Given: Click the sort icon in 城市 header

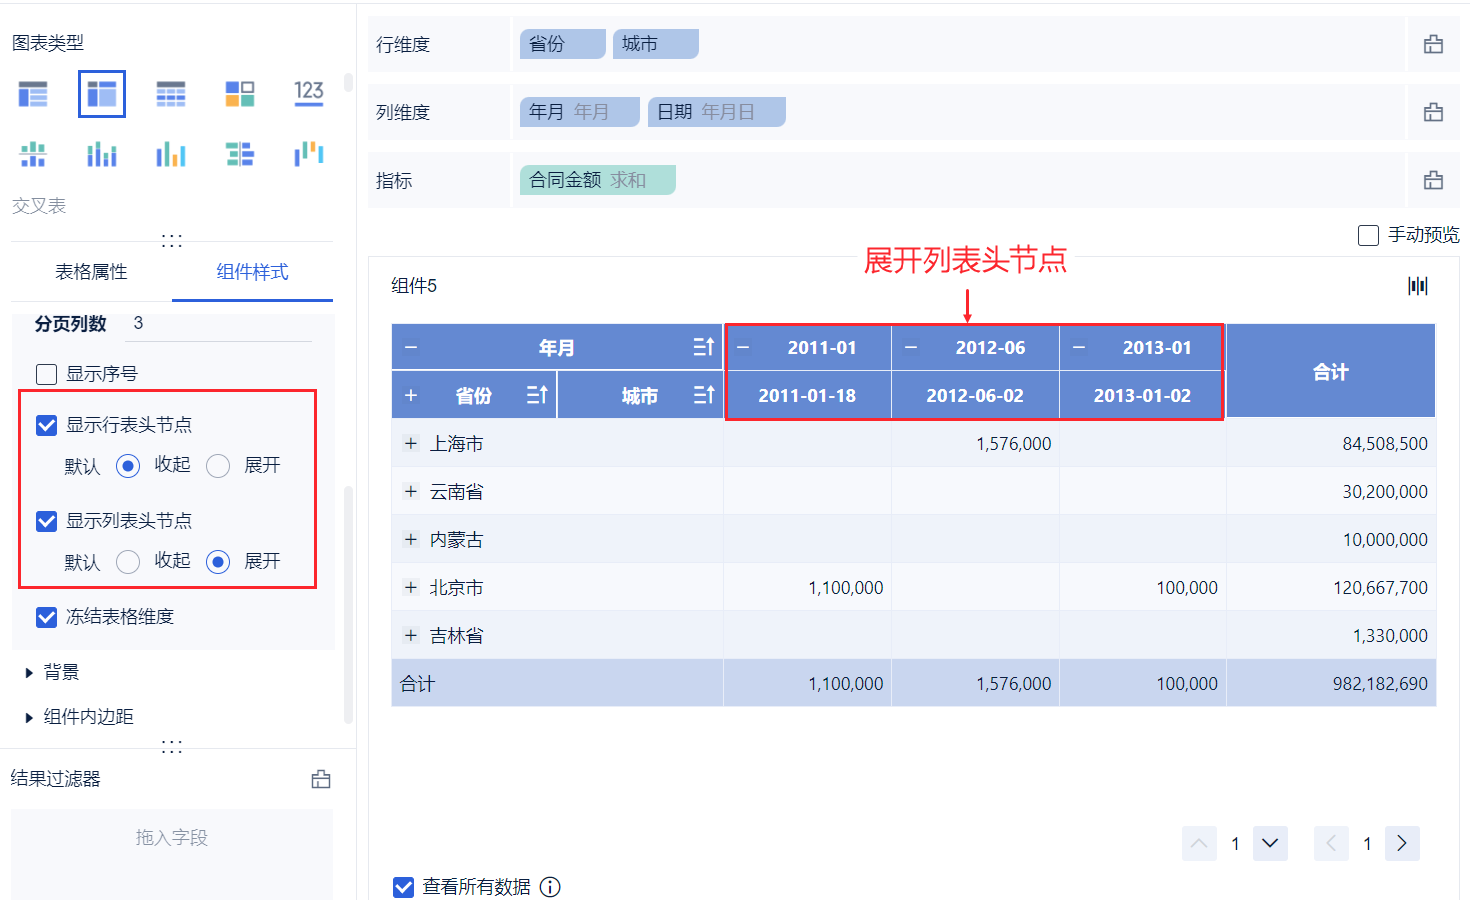Looking at the screenshot, I should click(x=704, y=395).
